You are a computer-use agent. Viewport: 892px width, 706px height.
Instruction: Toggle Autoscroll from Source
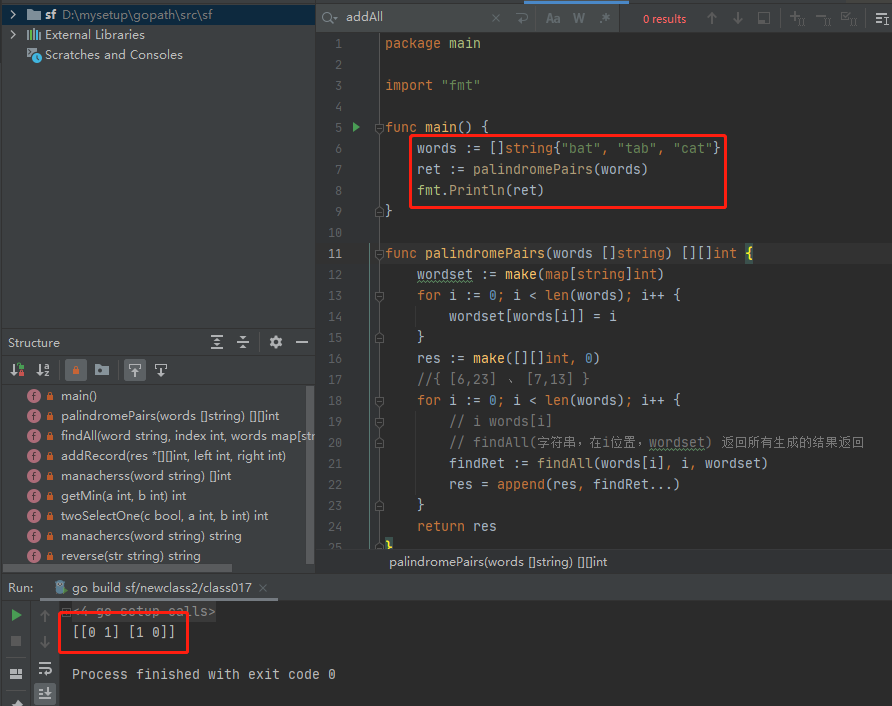pos(161,370)
